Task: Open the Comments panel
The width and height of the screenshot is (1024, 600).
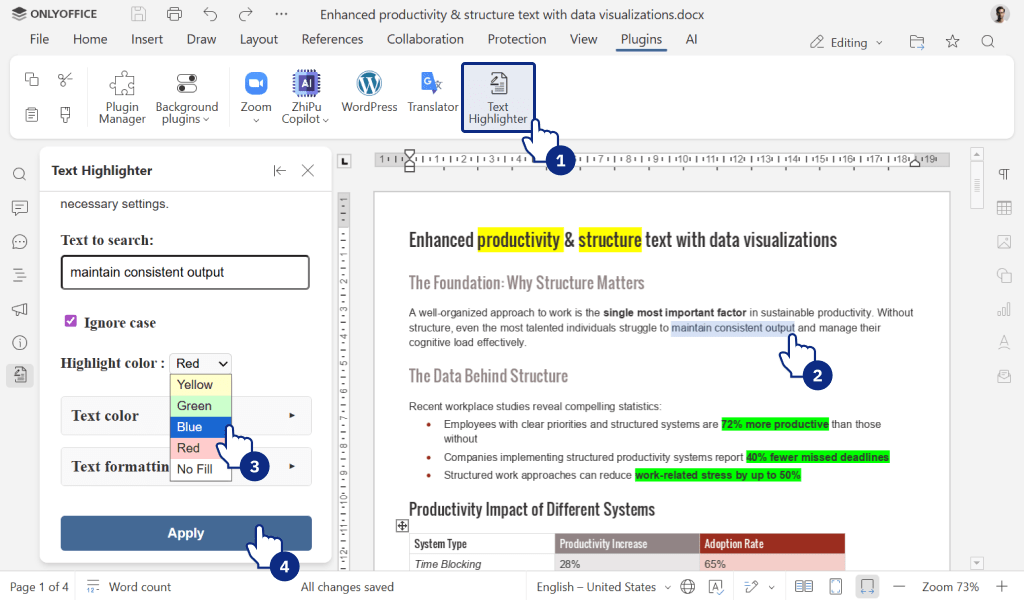Action: click(18, 207)
